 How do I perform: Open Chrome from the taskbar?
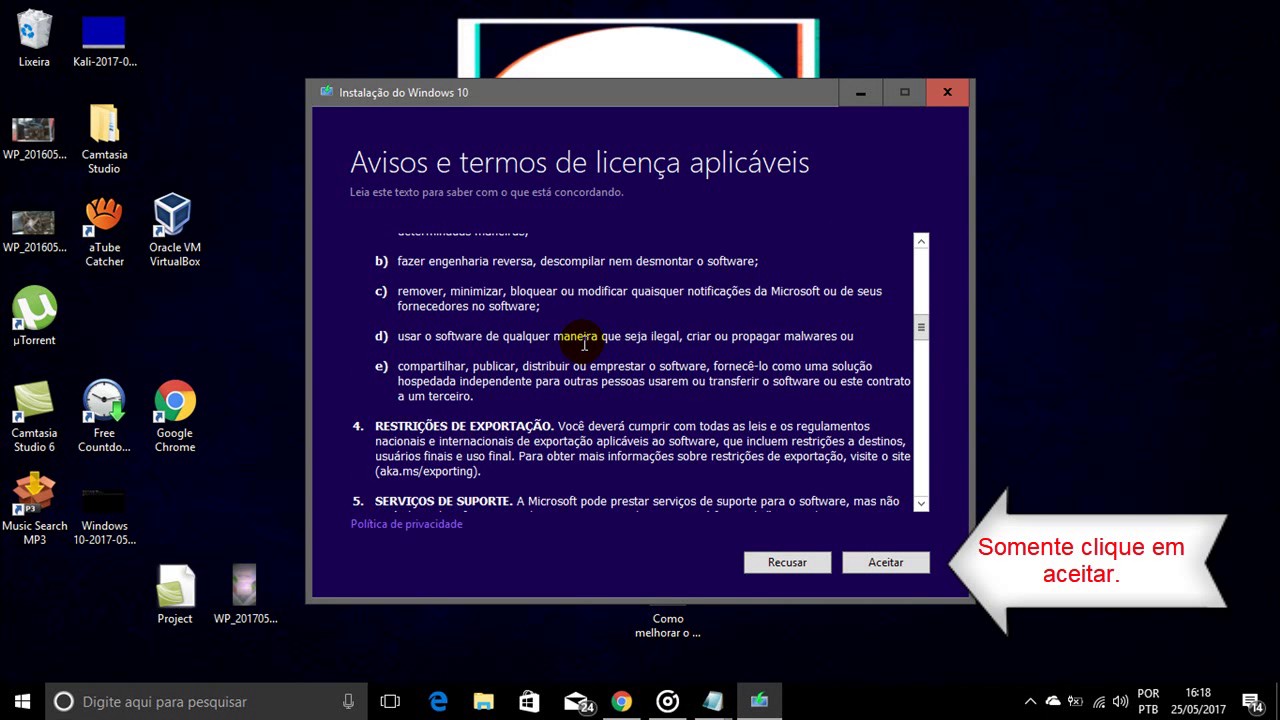(x=621, y=701)
